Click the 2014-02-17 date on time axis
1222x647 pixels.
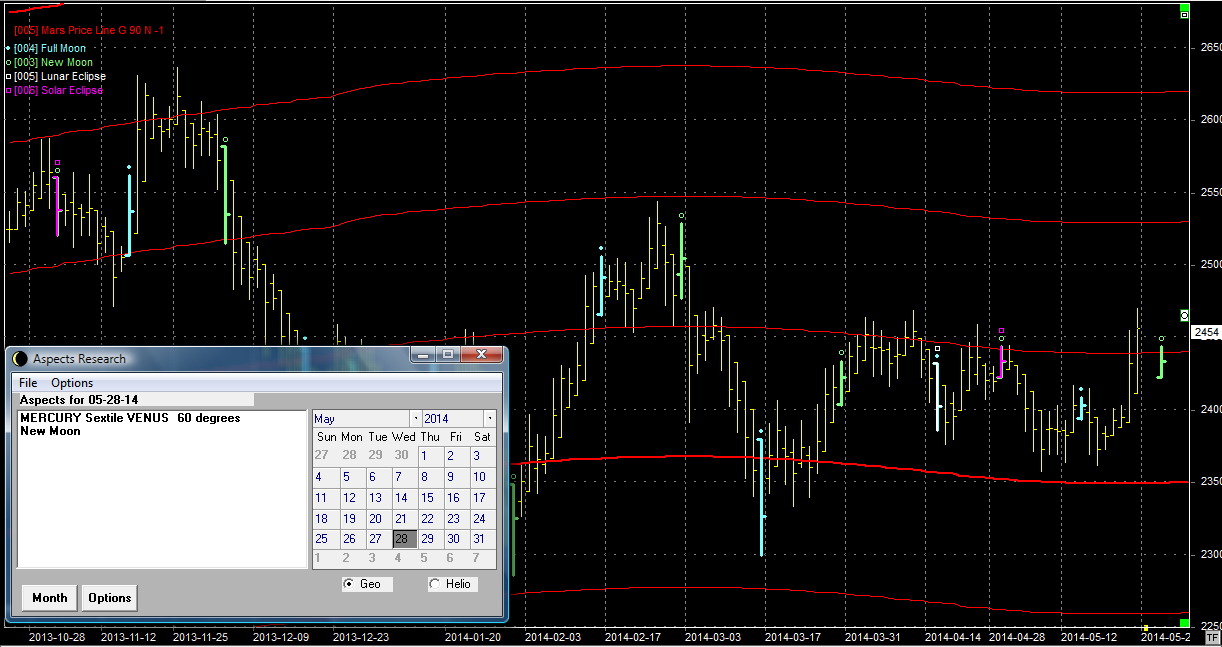tap(635, 636)
